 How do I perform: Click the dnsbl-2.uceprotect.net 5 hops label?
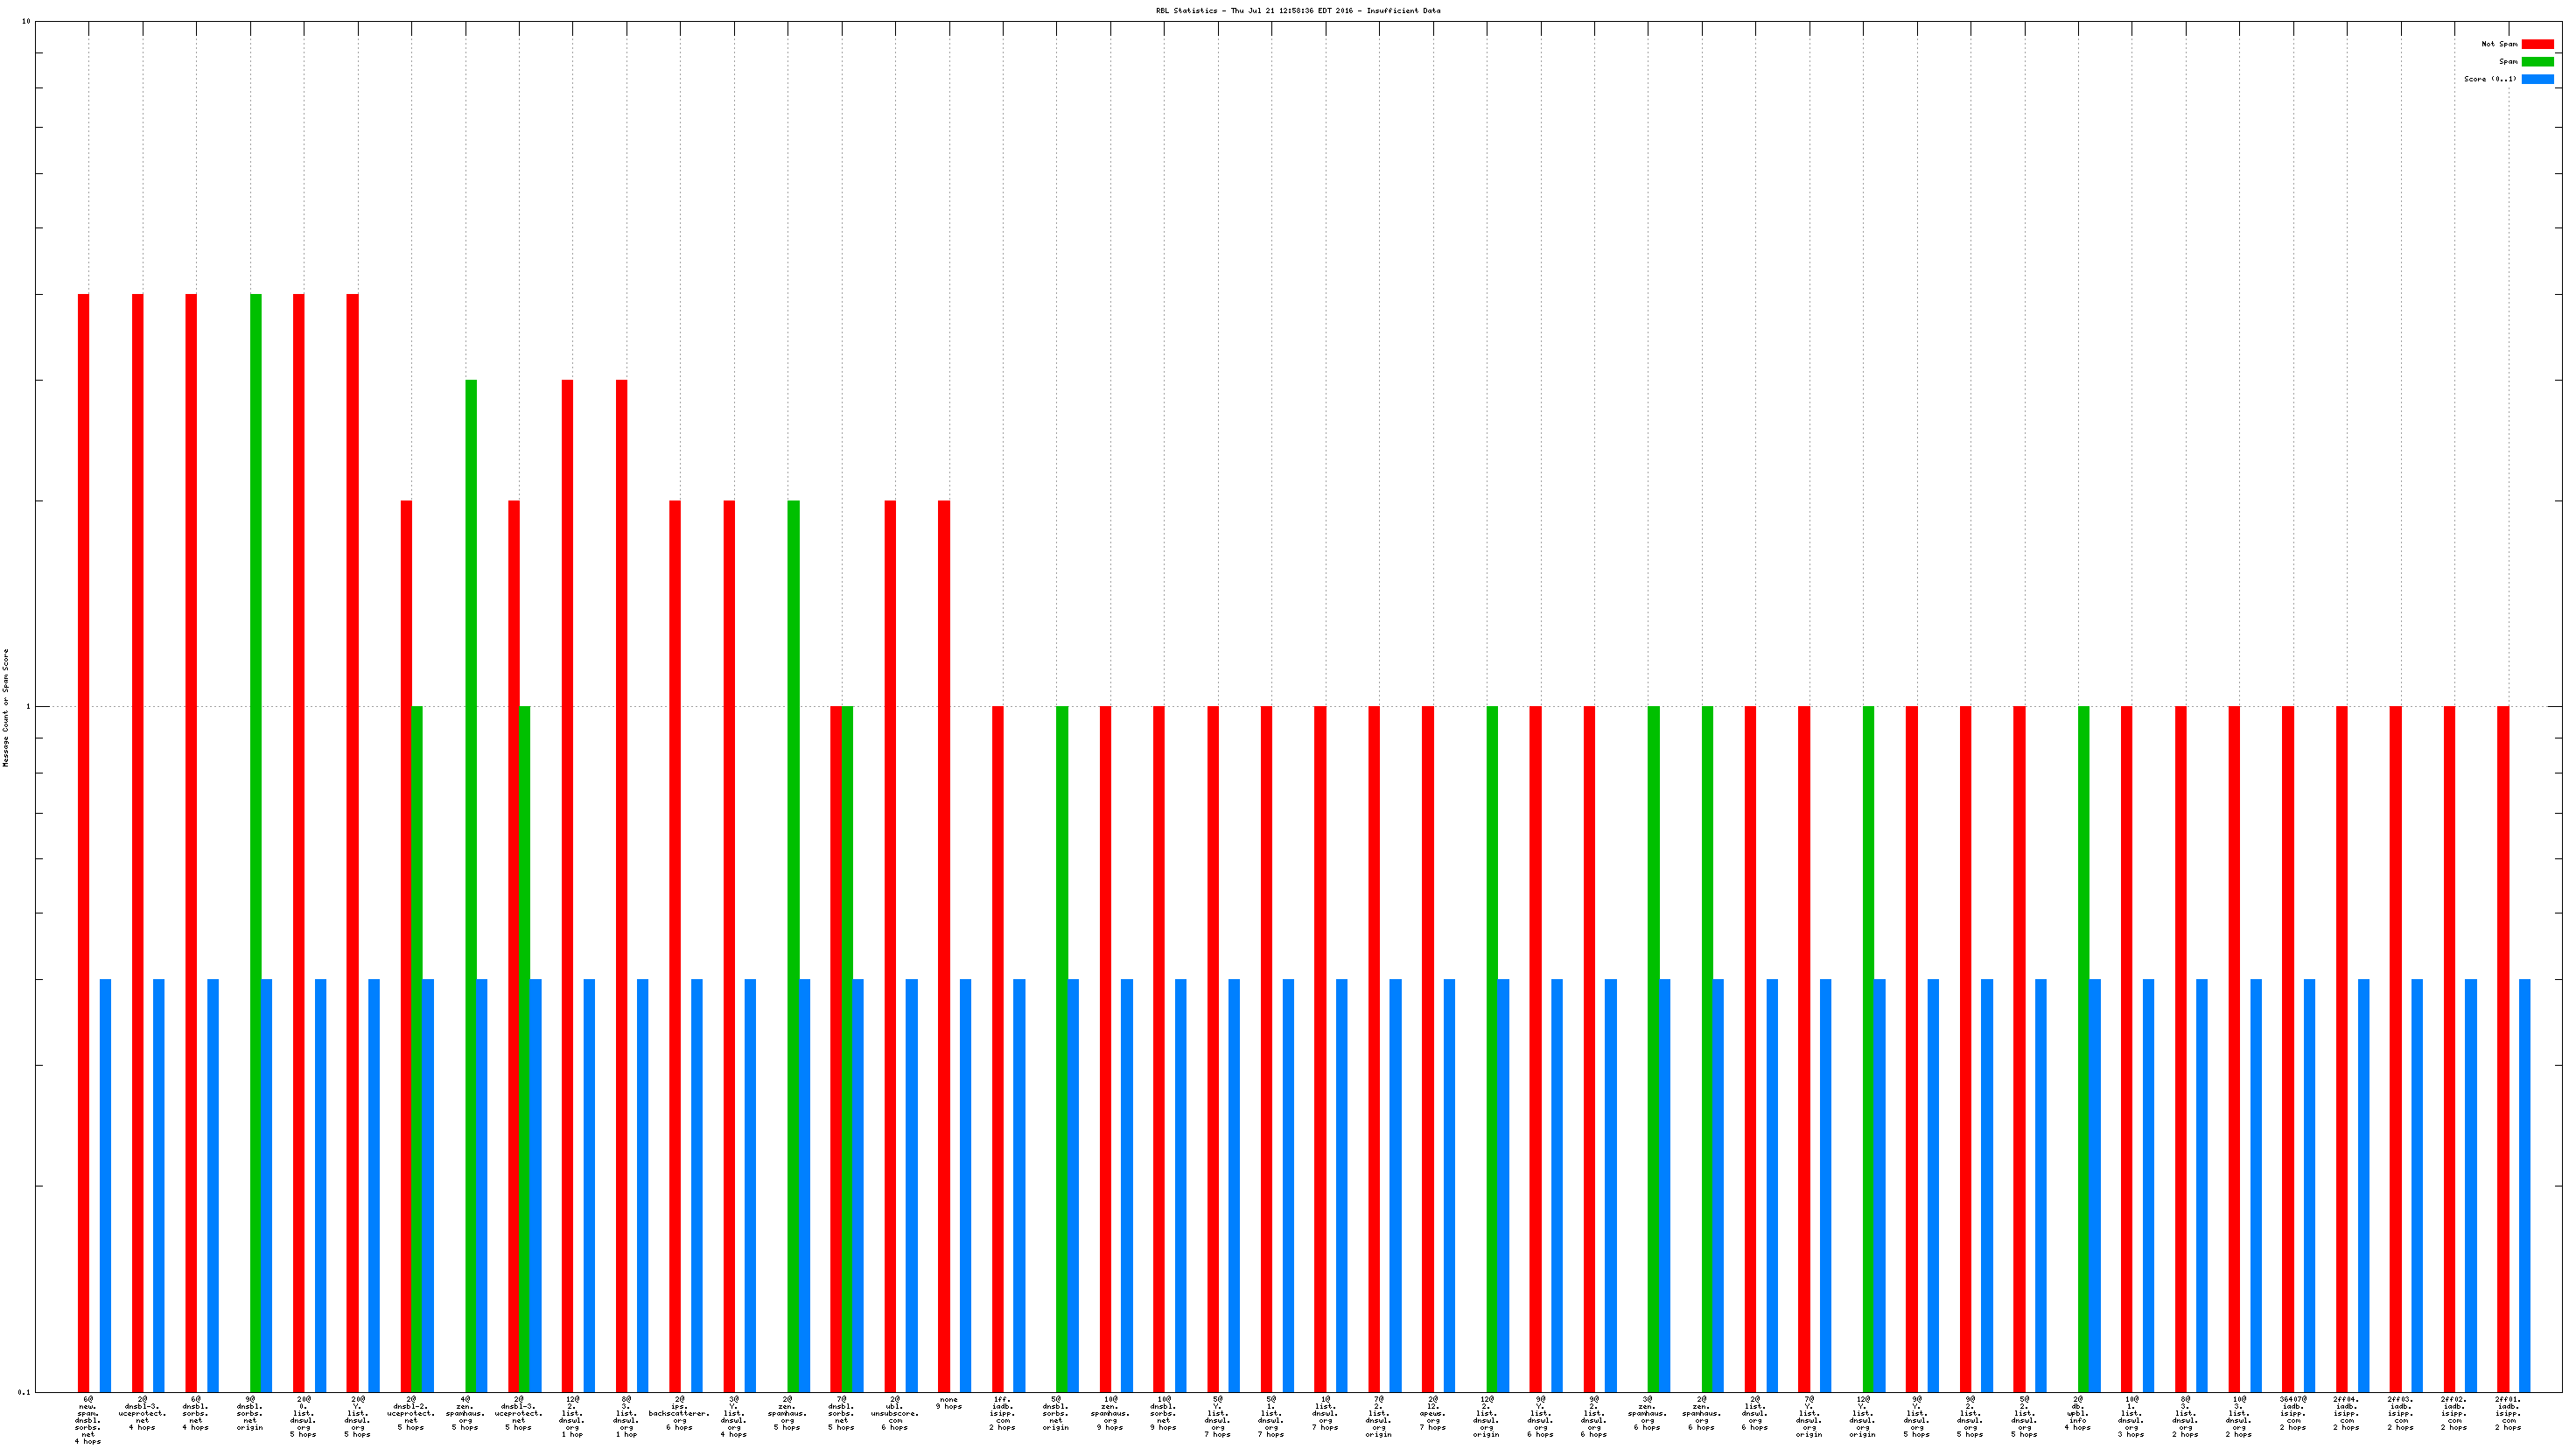coord(410,1413)
